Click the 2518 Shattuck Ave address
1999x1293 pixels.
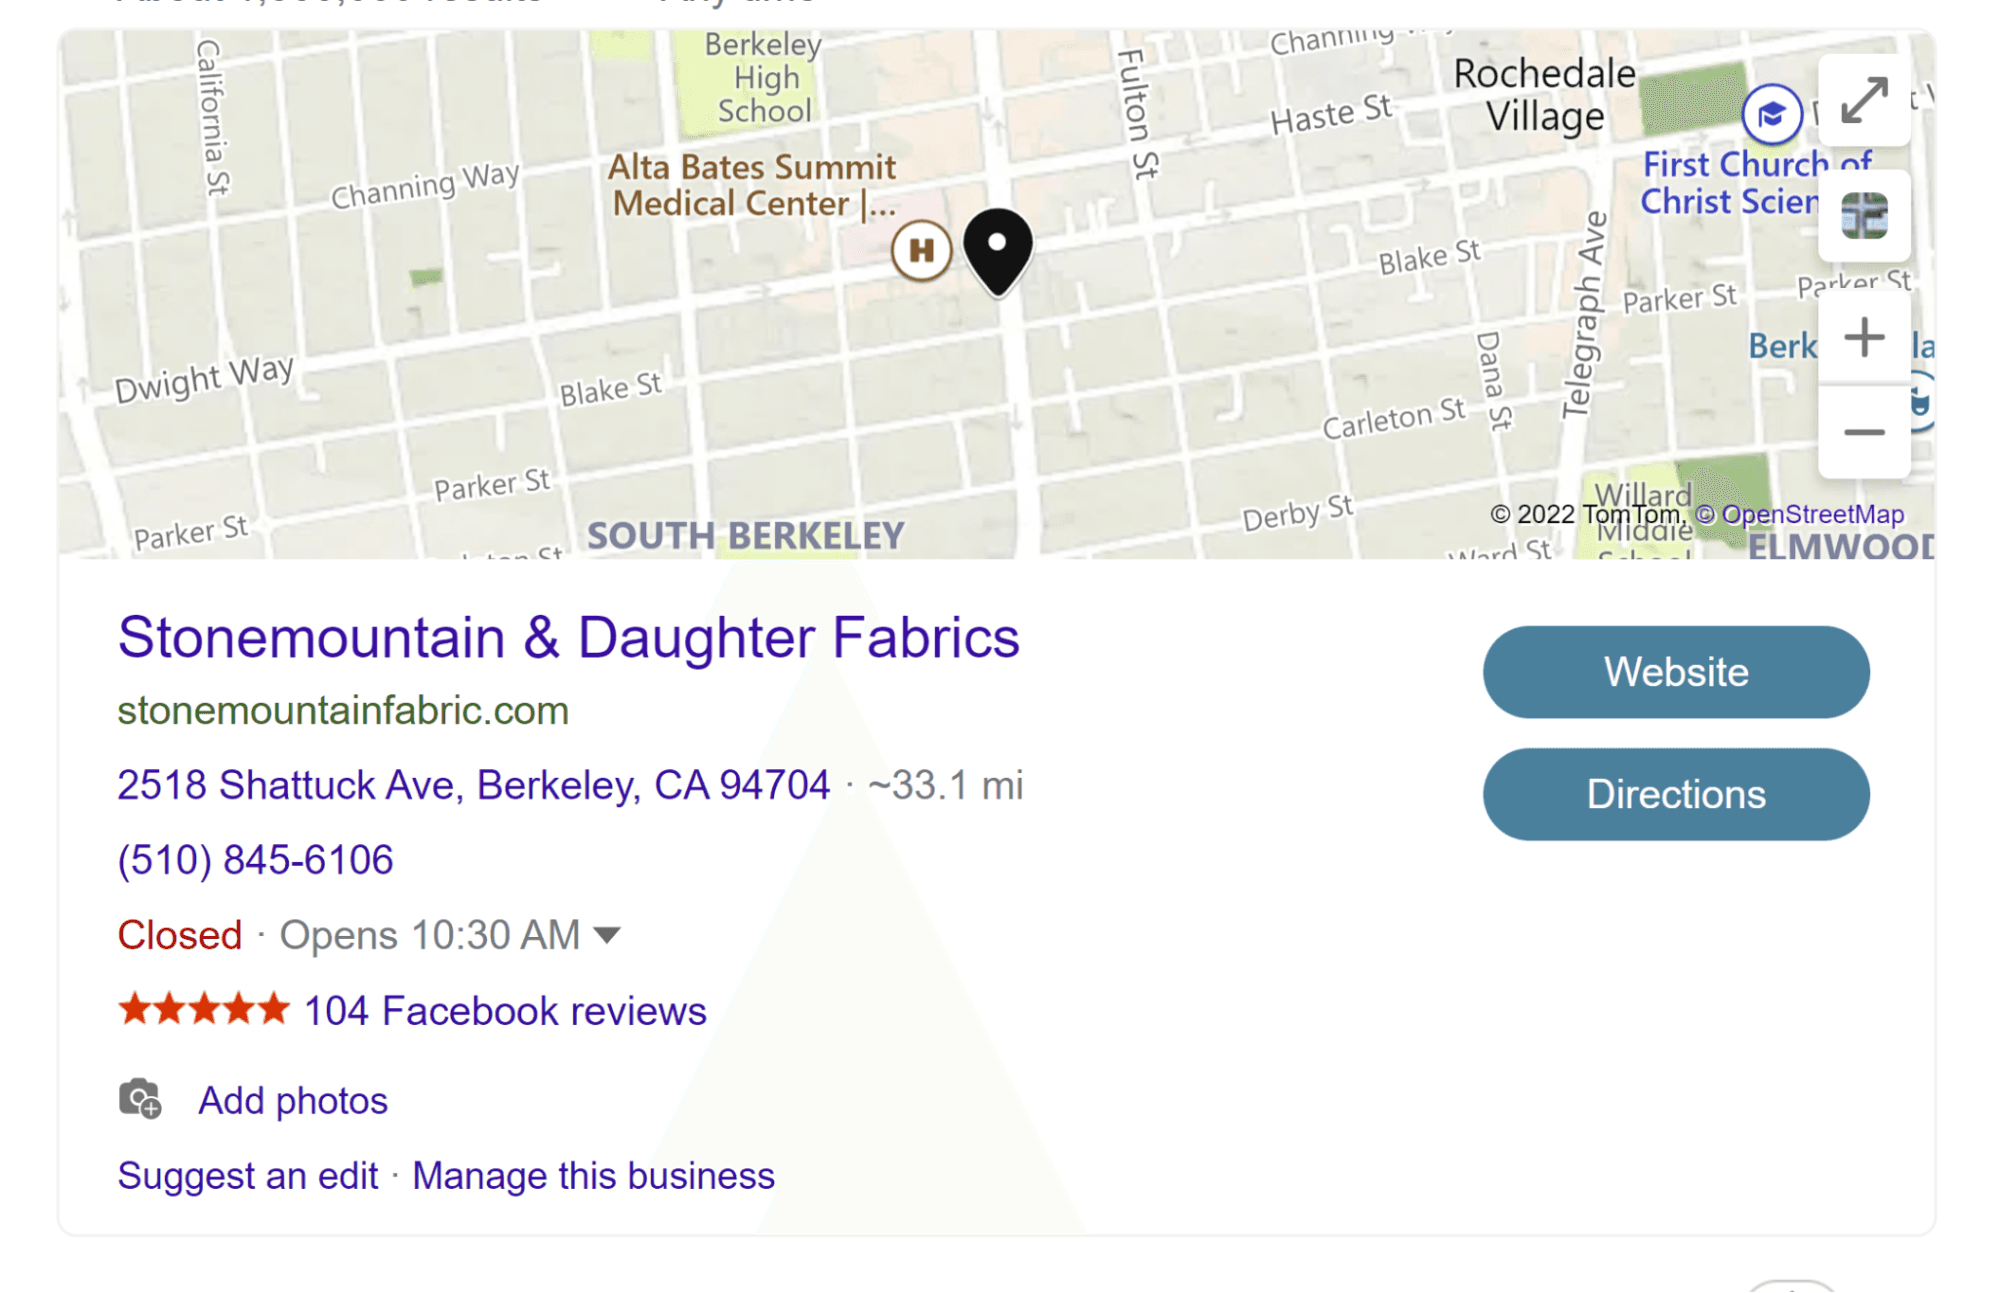pos(473,785)
